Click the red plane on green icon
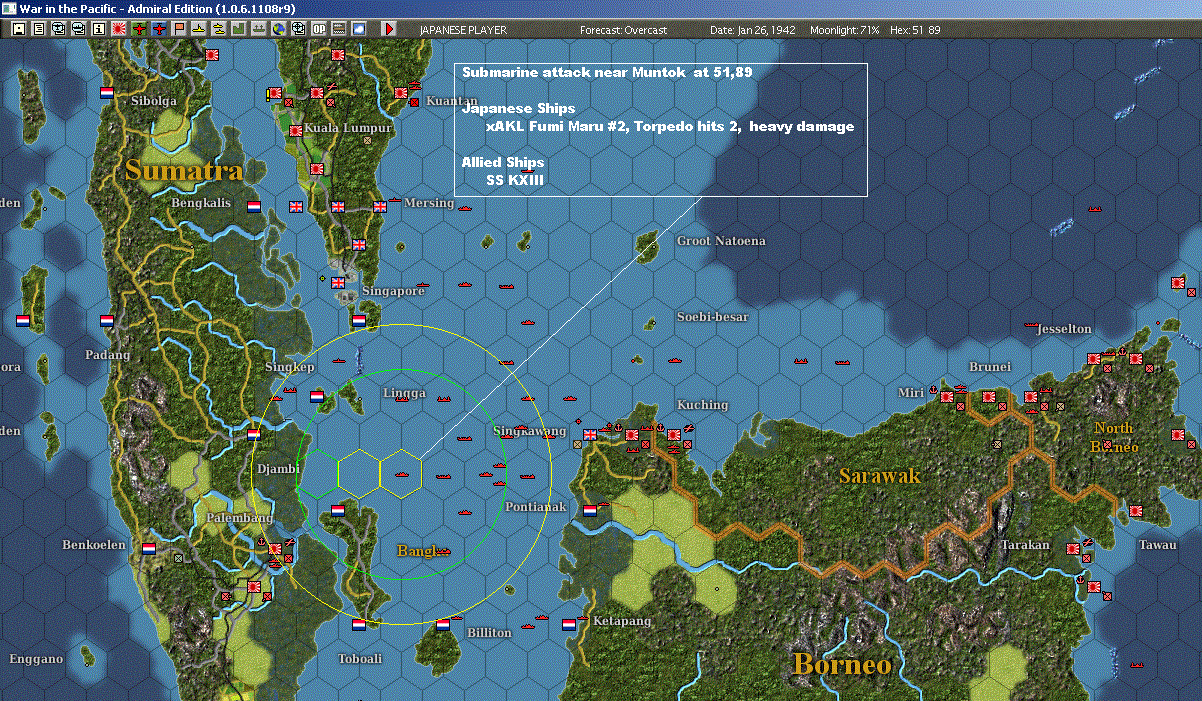 139,29
